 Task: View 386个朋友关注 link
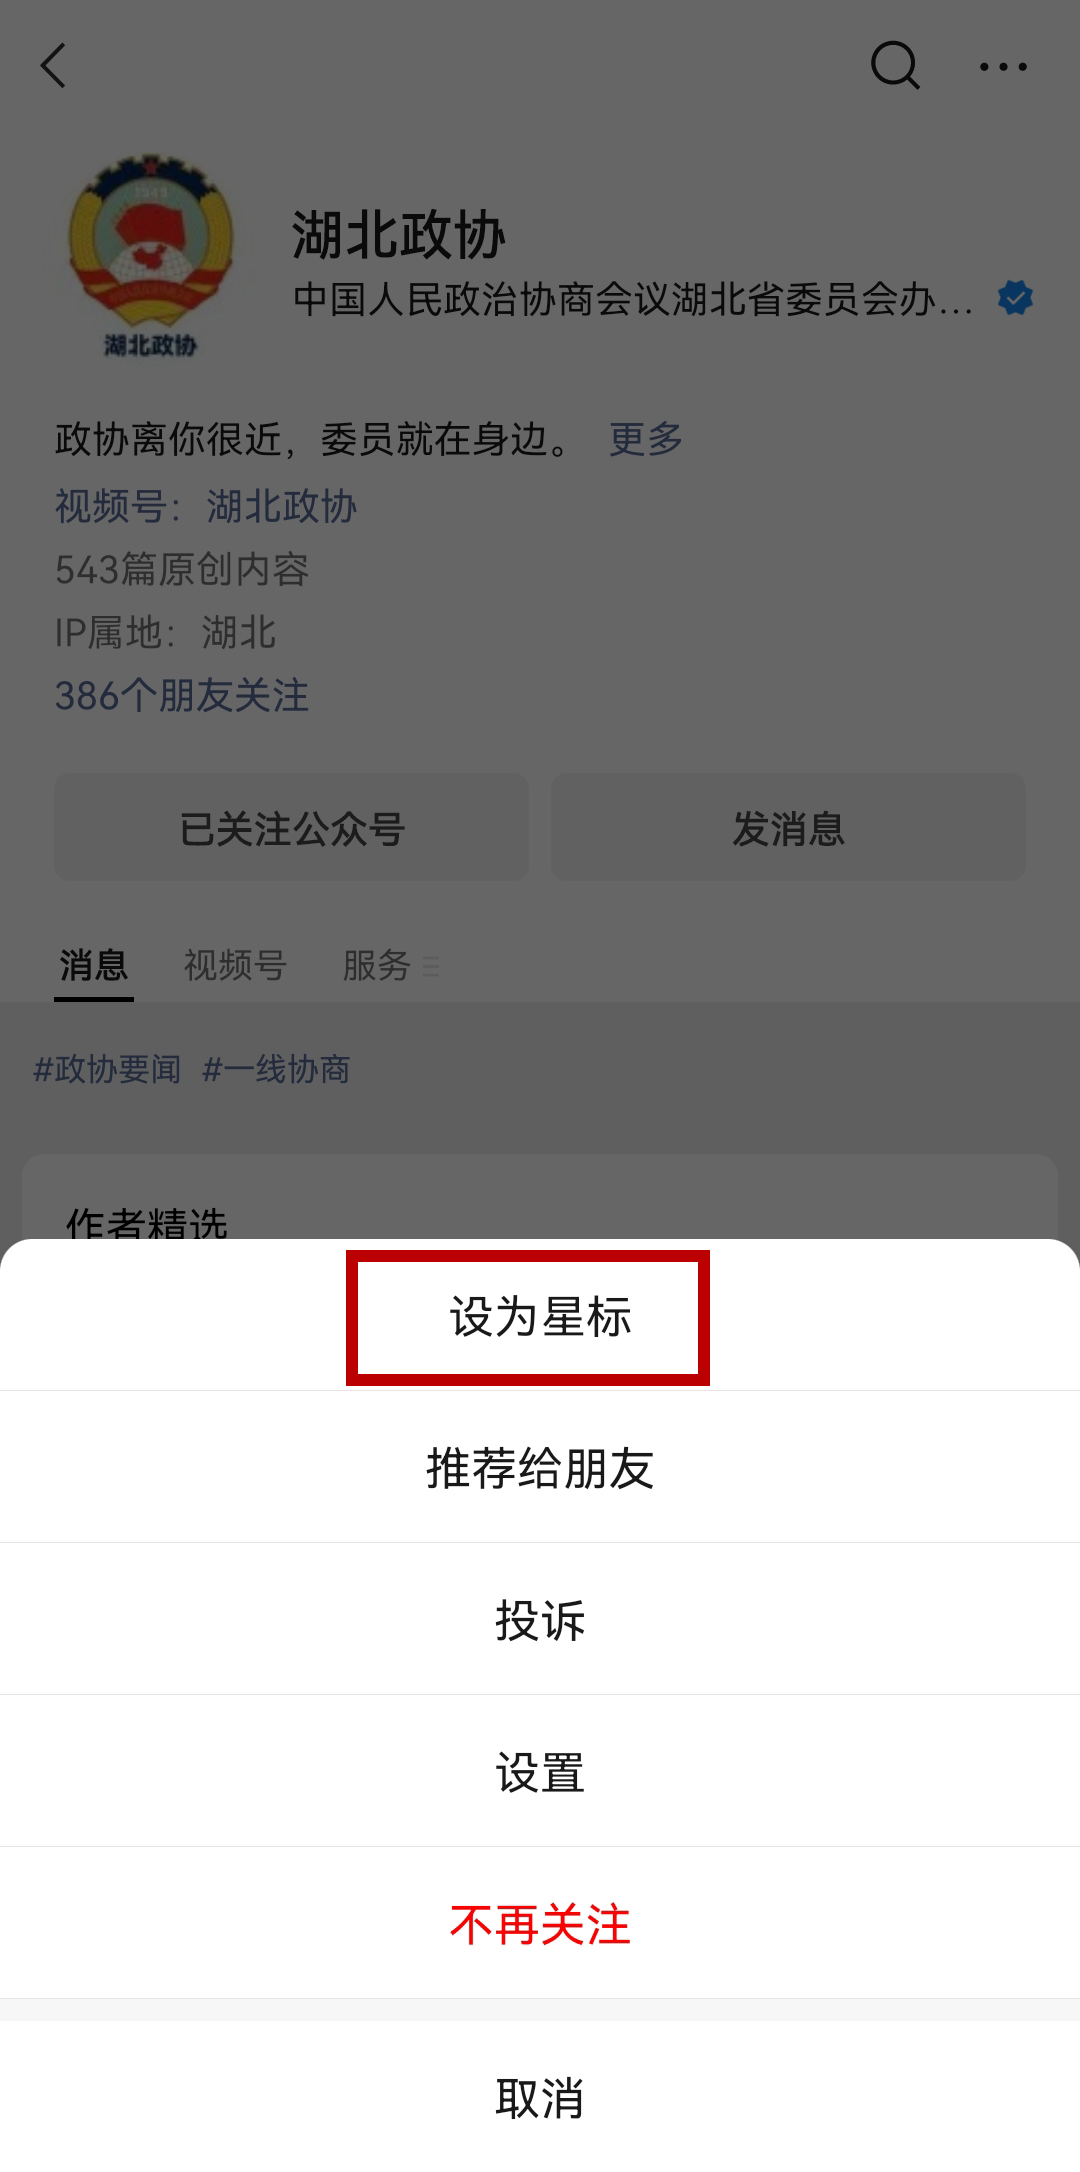[182, 695]
